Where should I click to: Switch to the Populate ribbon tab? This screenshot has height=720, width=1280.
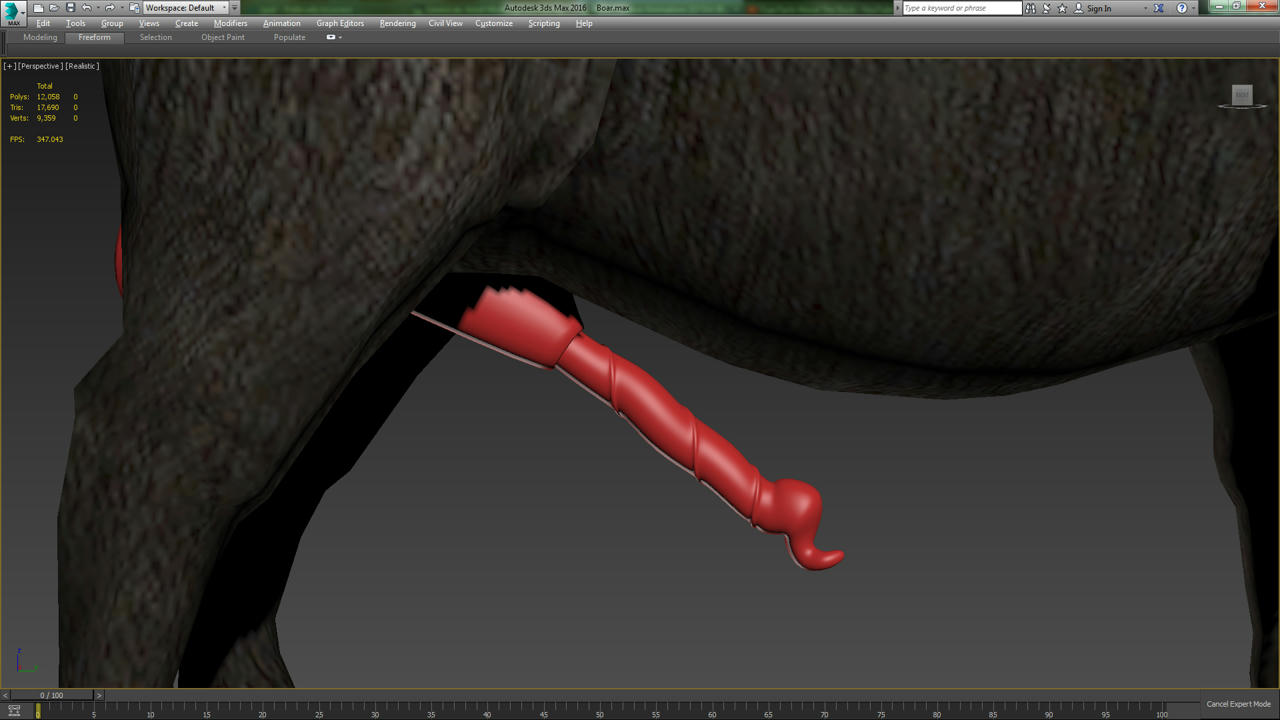coord(290,37)
